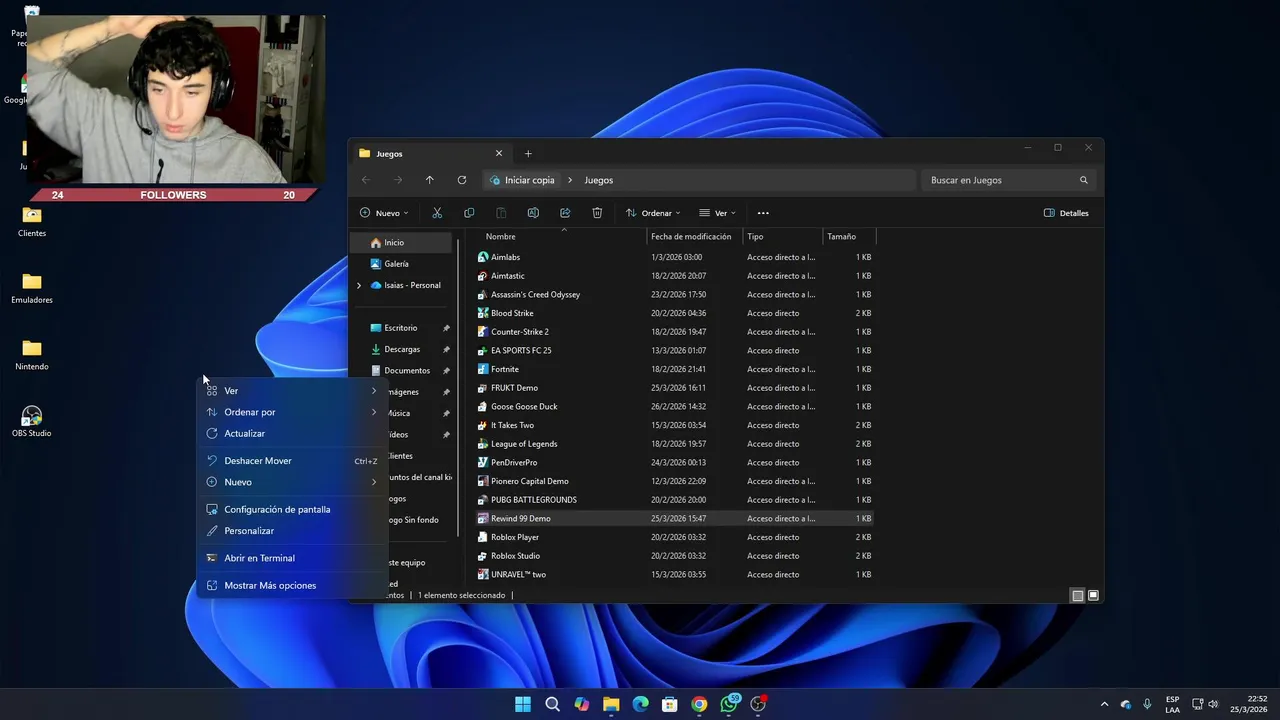
Task: Open Microsoft Edge from the taskbar
Action: point(640,704)
